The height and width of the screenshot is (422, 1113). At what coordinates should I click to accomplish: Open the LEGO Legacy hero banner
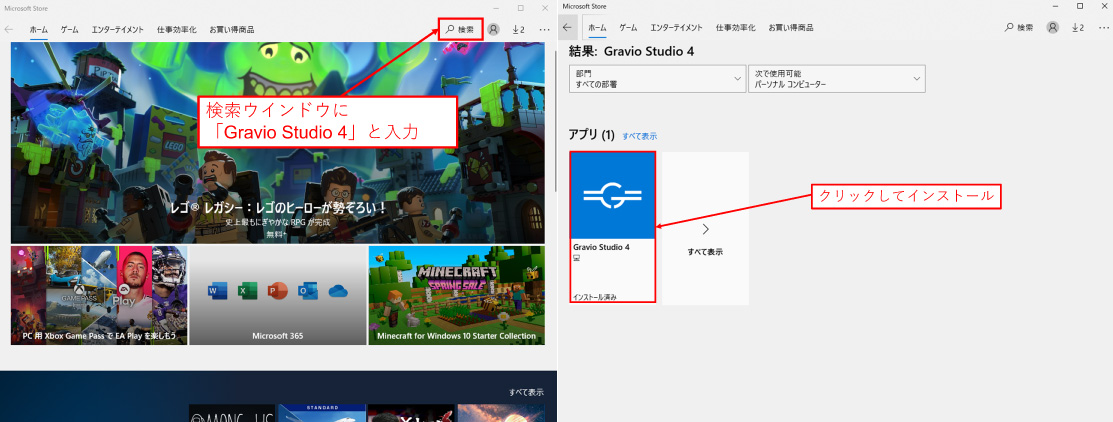click(x=278, y=143)
